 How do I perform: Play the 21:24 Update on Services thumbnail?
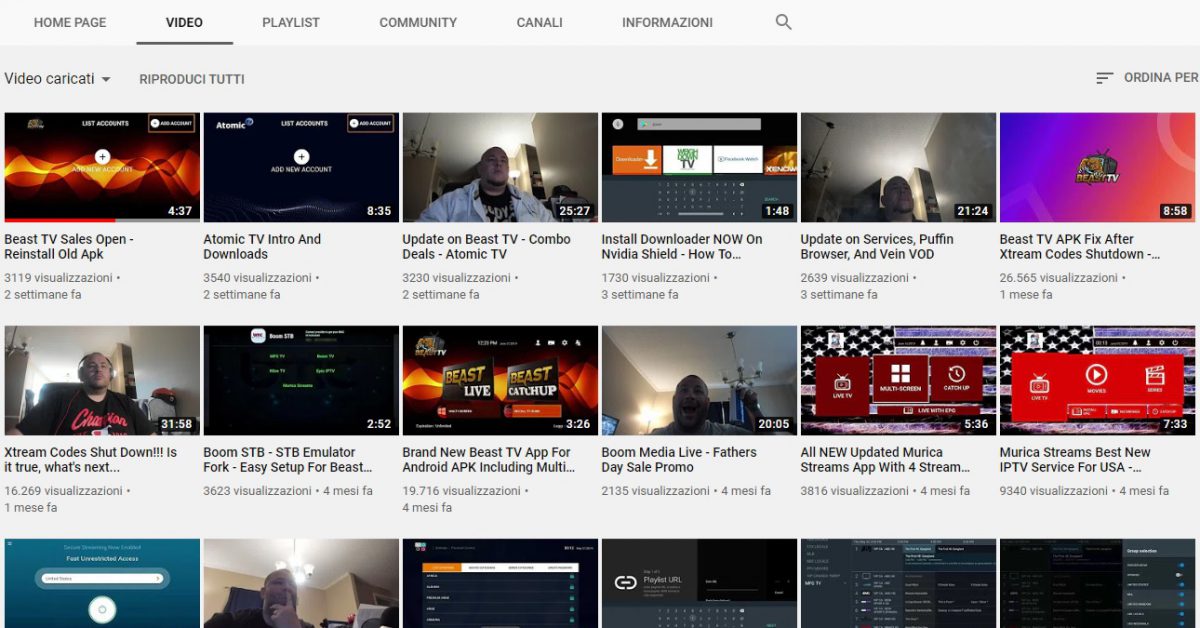tap(898, 167)
